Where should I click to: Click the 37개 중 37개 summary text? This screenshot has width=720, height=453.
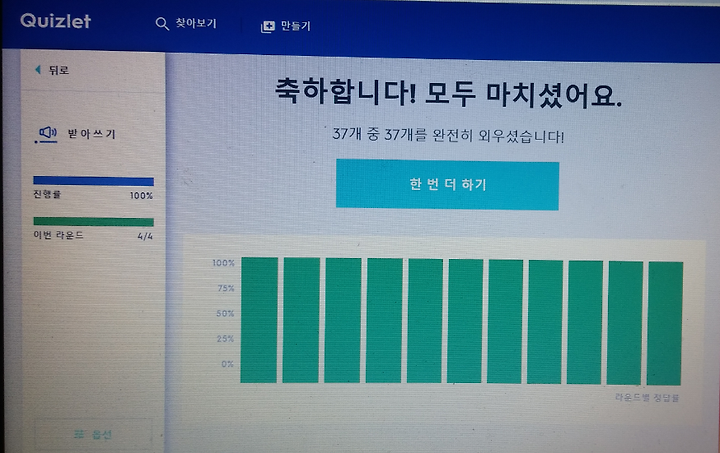coord(448,135)
